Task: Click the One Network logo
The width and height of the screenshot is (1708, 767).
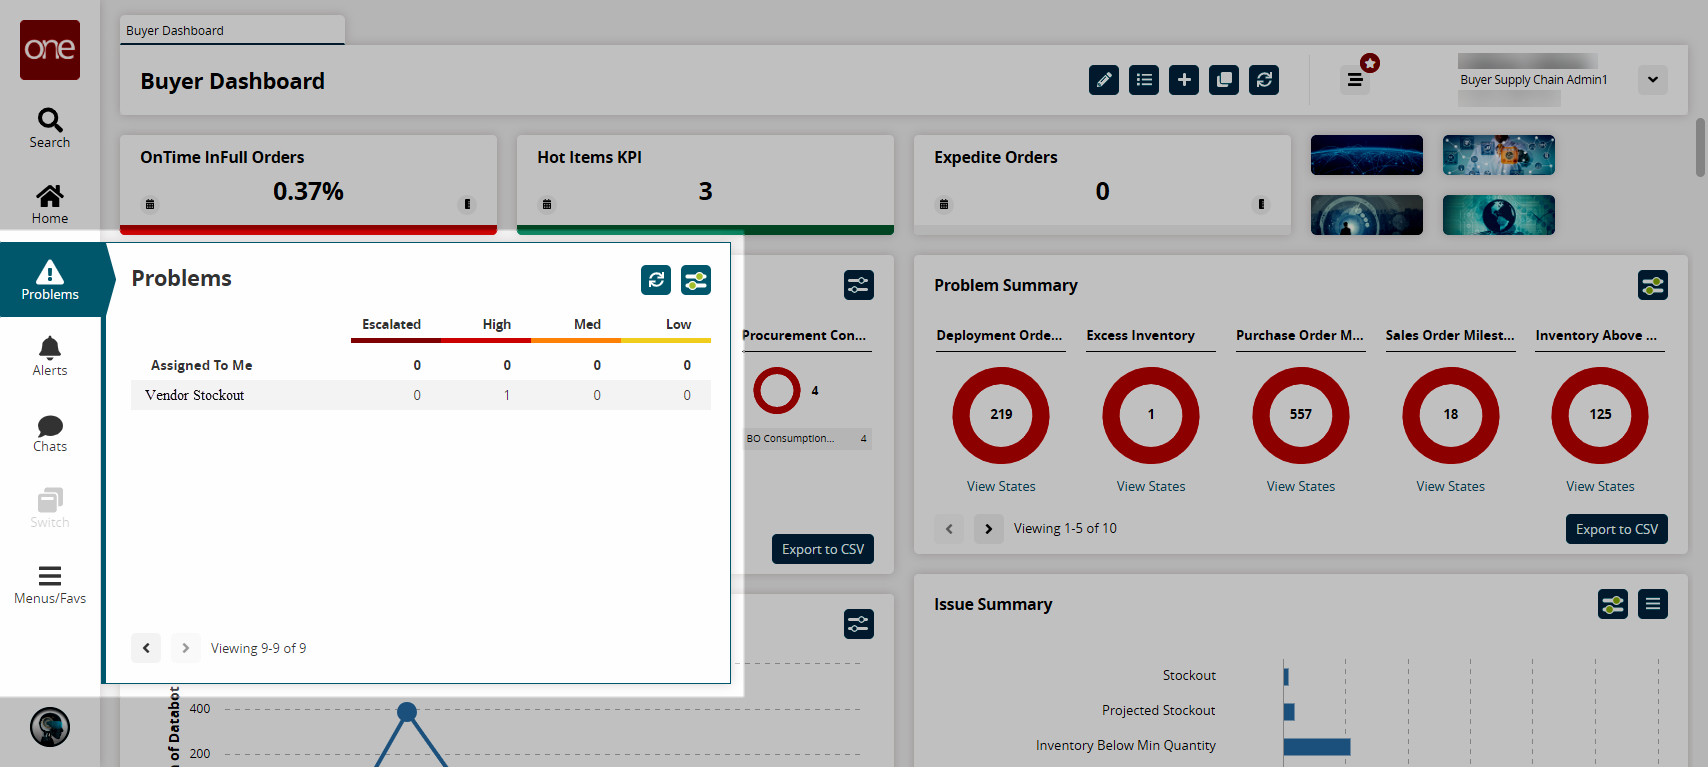Action: [50, 50]
